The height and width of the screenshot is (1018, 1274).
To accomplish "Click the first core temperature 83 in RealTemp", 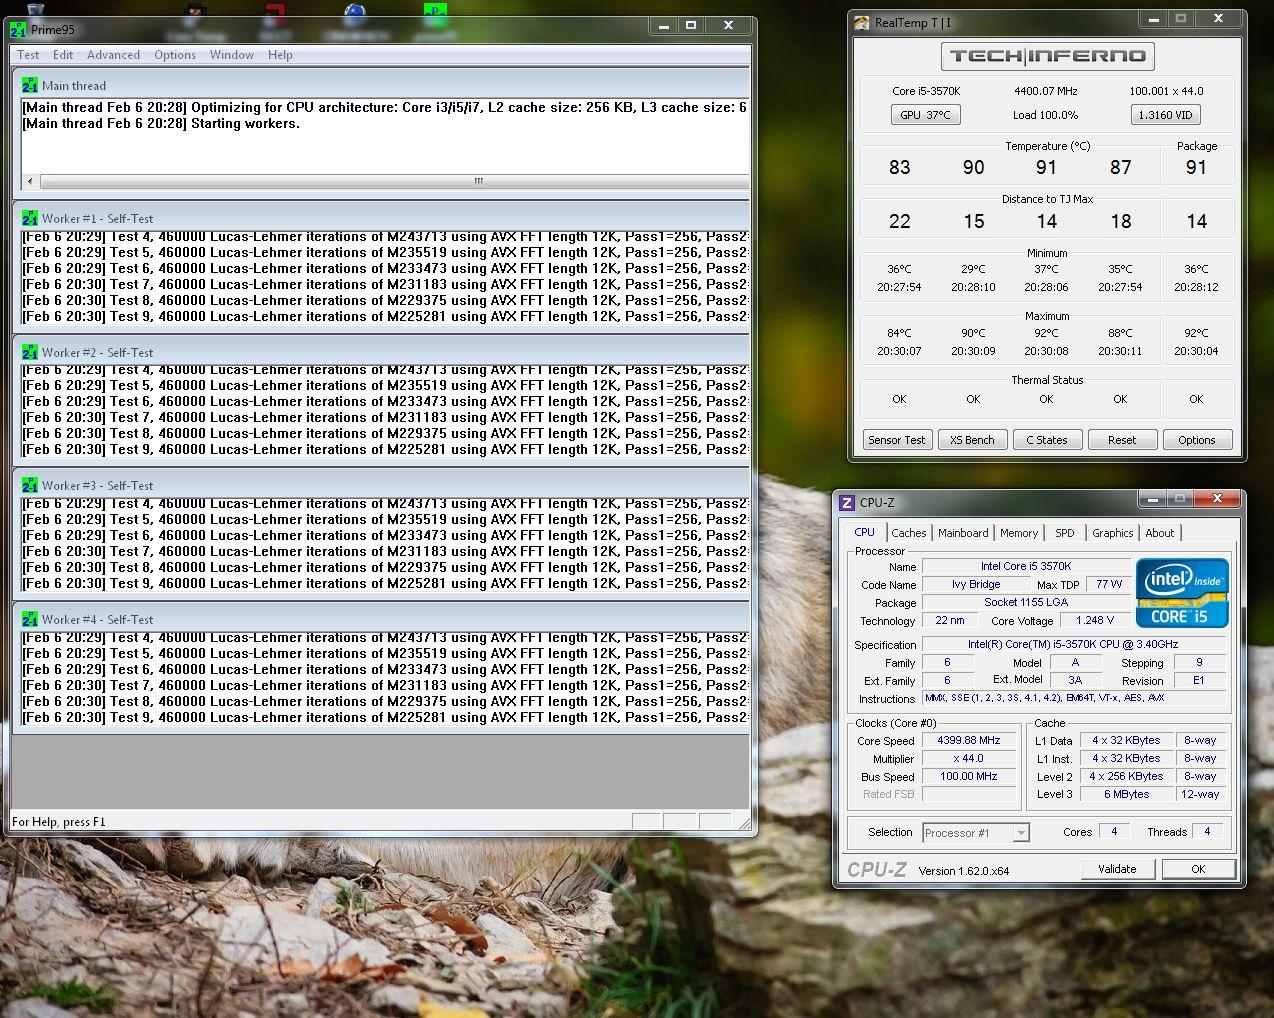I will (900, 167).
